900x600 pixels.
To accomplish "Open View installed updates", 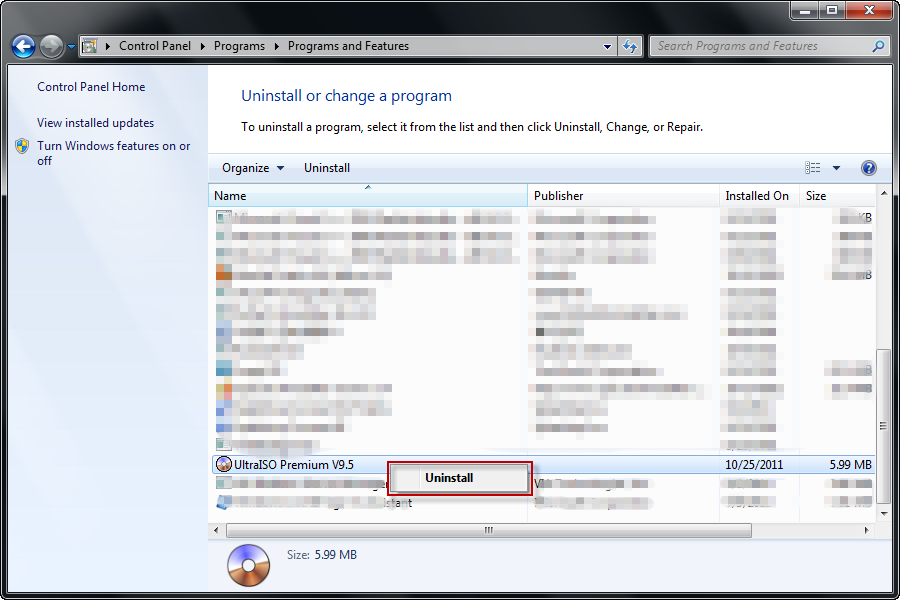I will (x=96, y=123).
